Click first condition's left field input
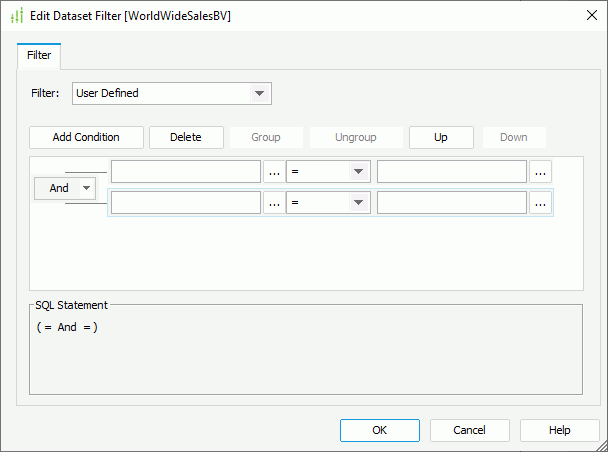 pyautogui.click(x=186, y=172)
